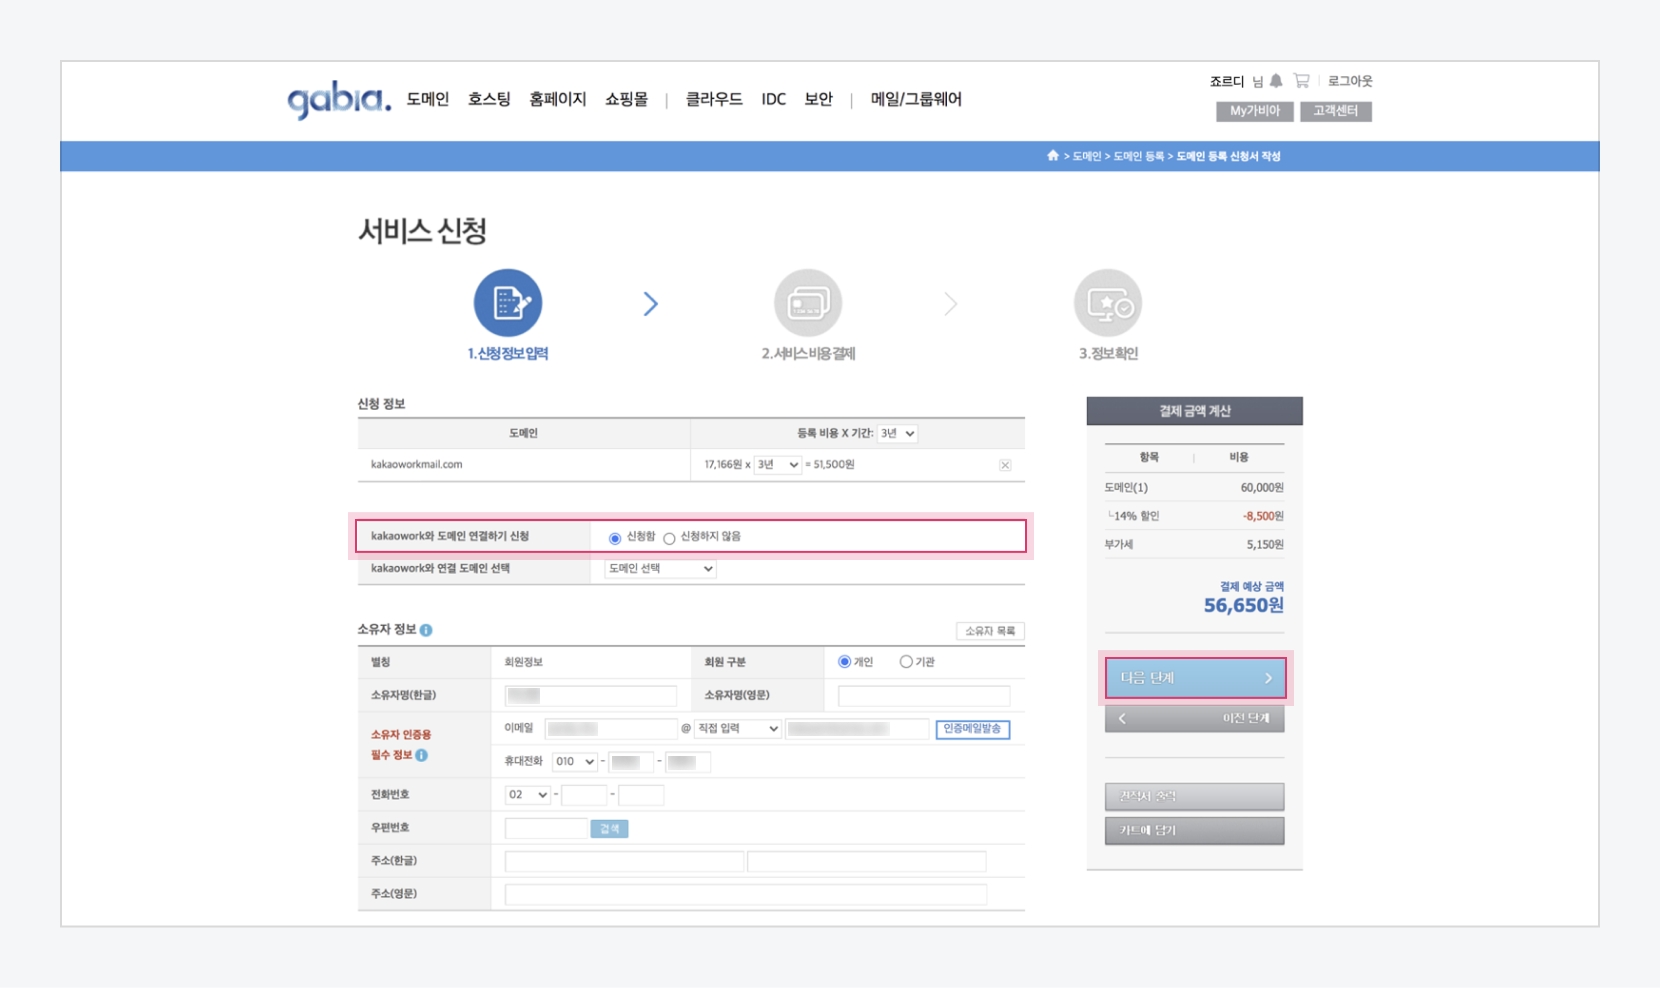The width and height of the screenshot is (1660, 988).
Task: Click step 2 서비스비용결제 icon
Action: 808,303
